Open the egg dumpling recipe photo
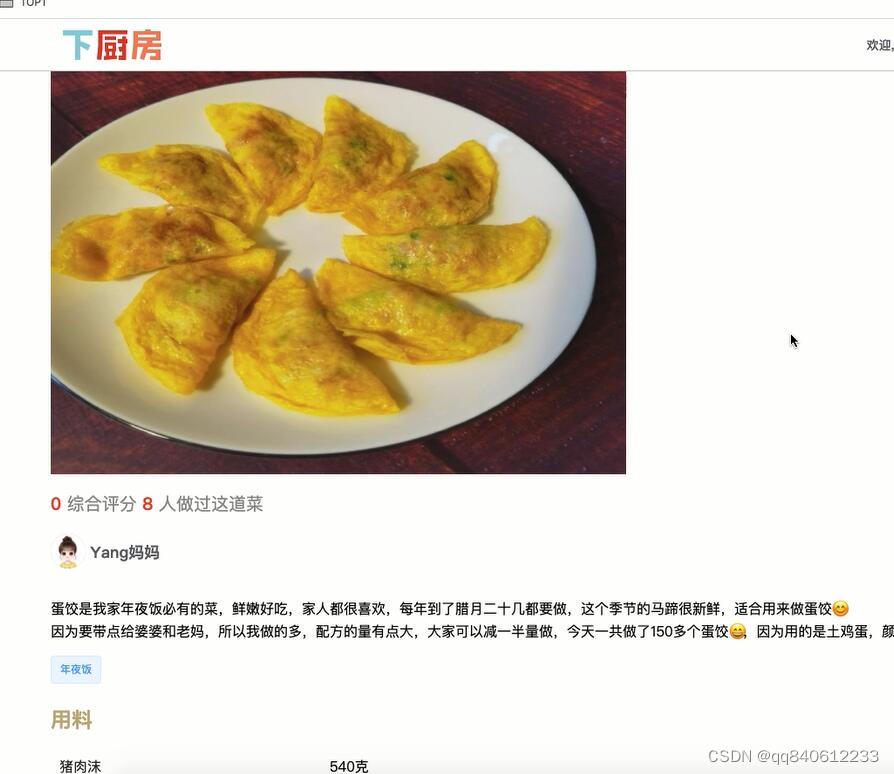The image size is (894, 774). (338, 272)
